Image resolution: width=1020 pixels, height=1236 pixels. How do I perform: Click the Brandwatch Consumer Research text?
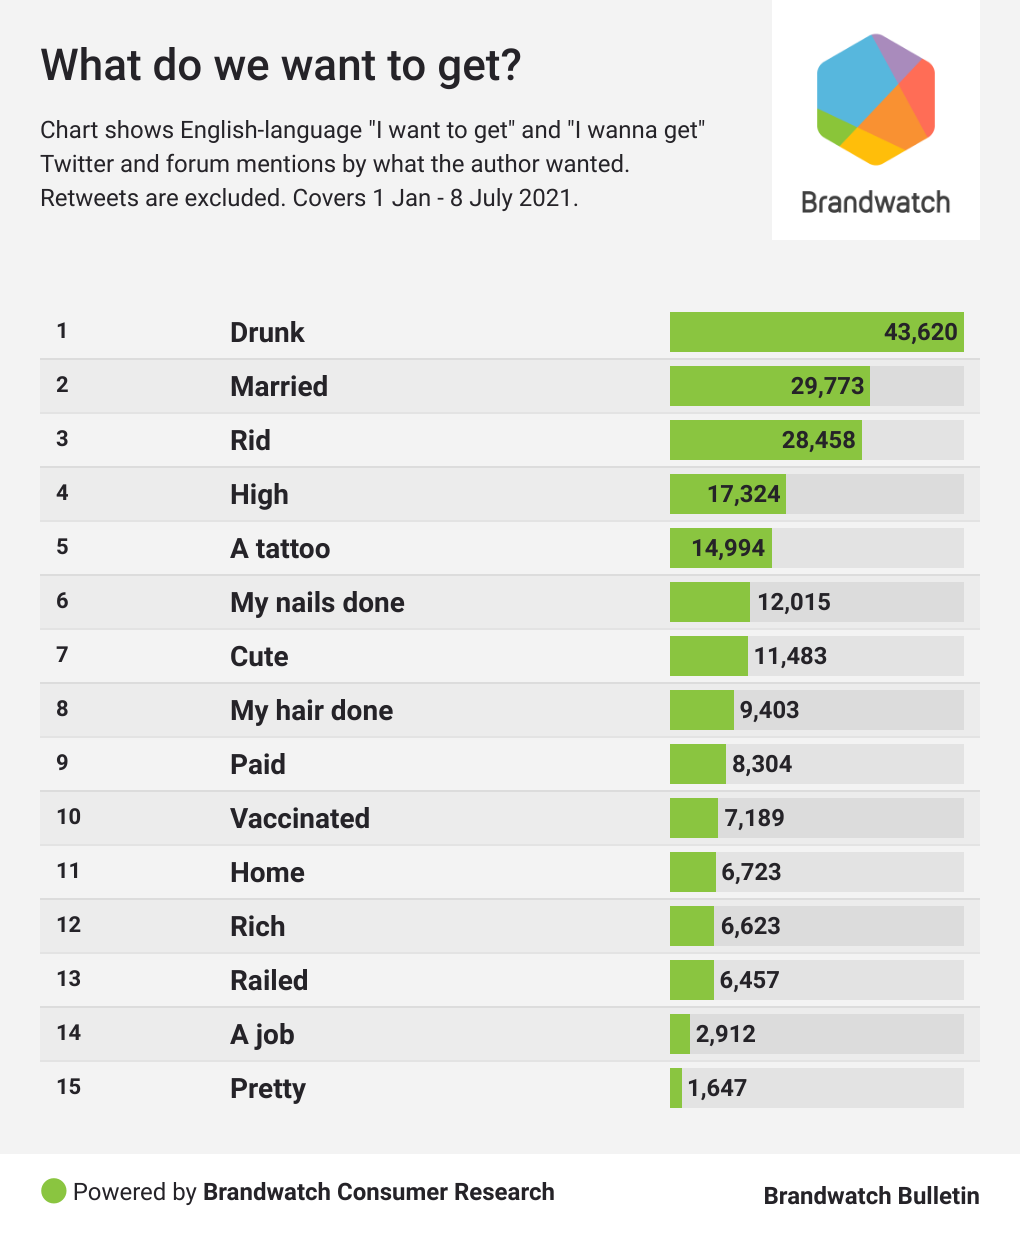(x=378, y=1192)
